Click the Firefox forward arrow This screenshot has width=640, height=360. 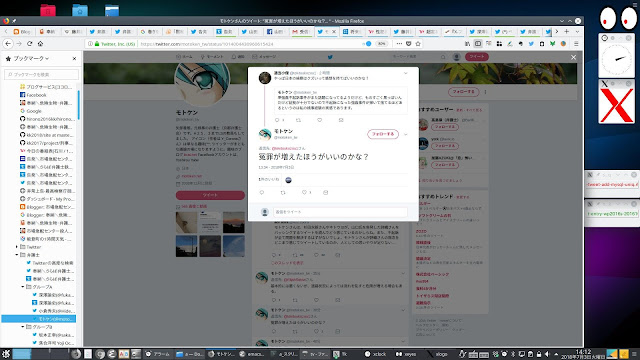(19, 44)
